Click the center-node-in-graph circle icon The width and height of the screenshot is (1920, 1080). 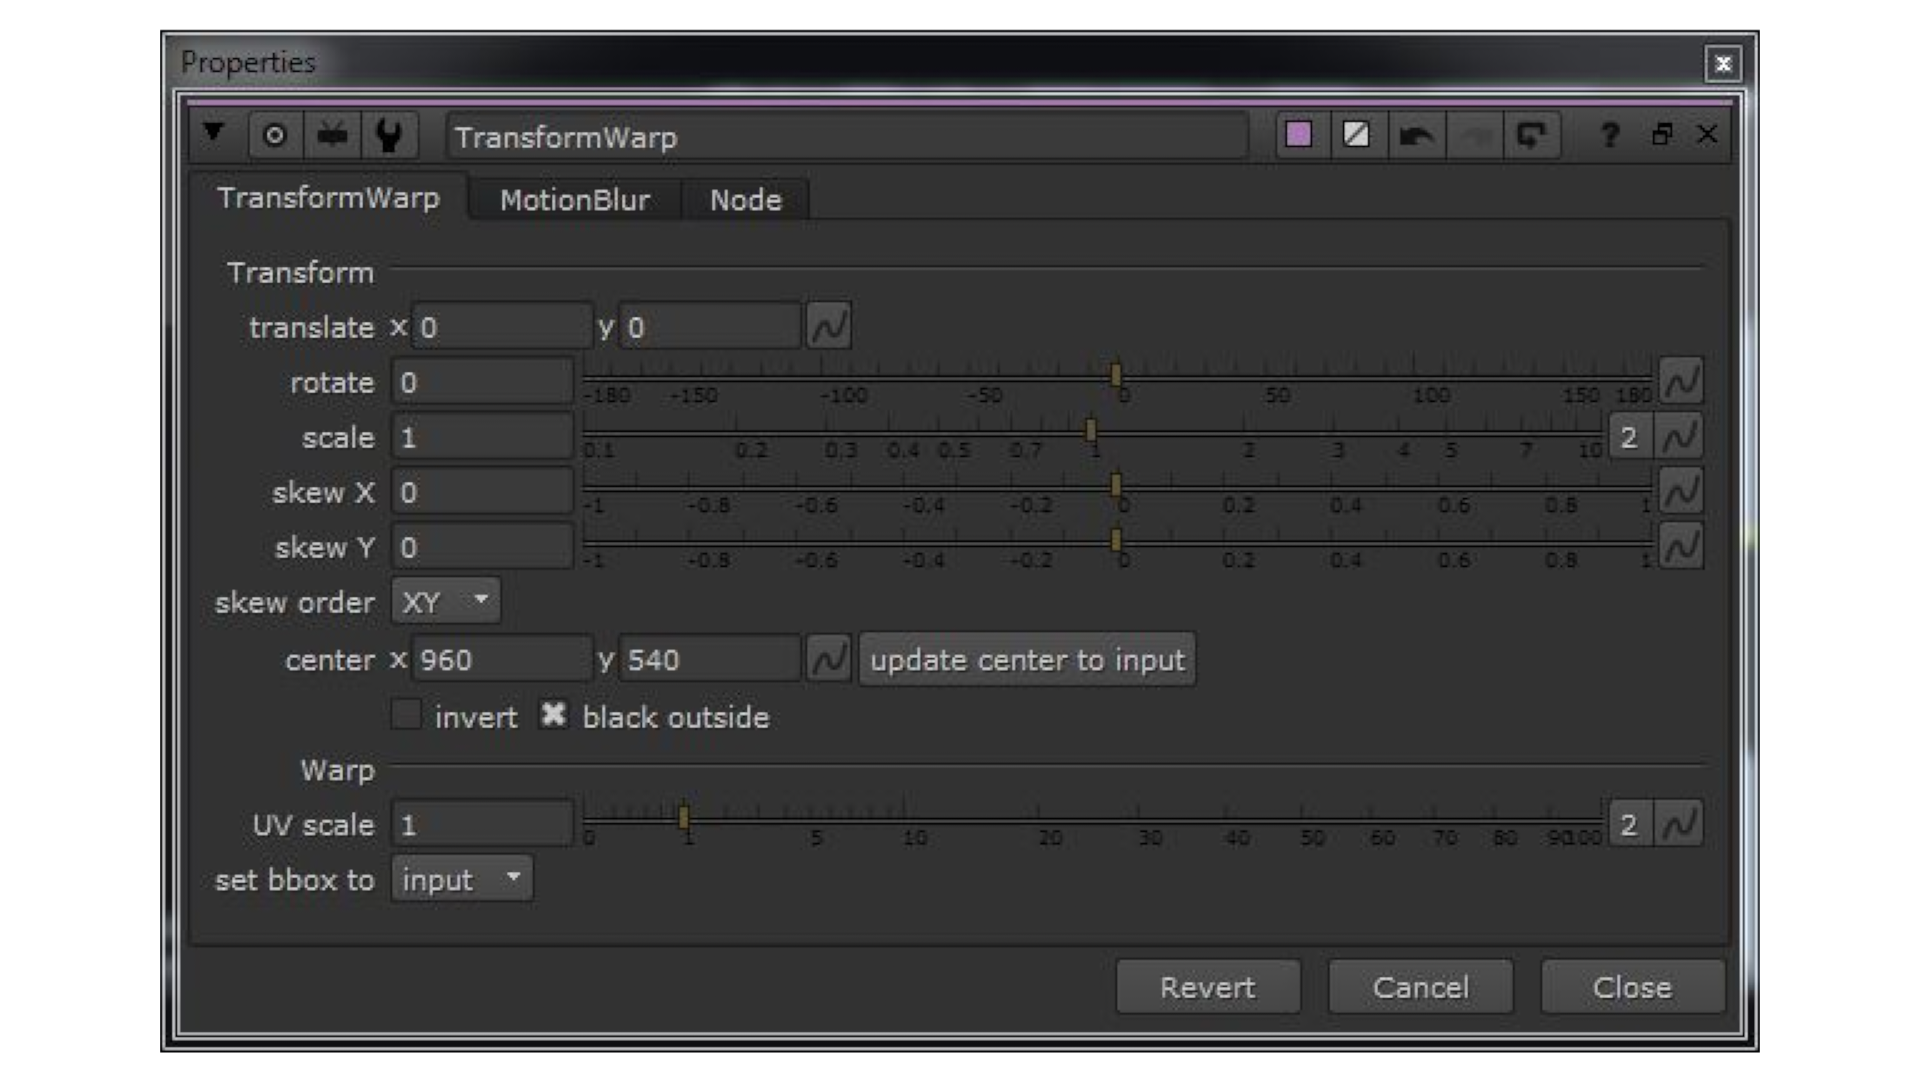tap(274, 135)
